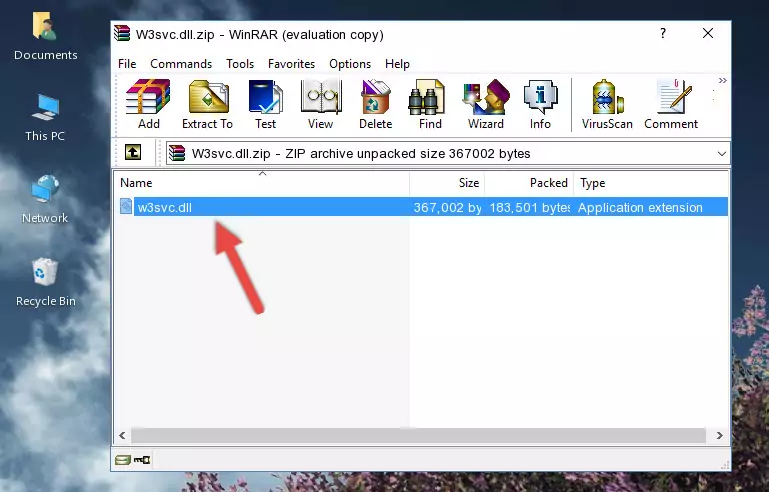Show archive Info
The width and height of the screenshot is (769, 492).
(540, 104)
